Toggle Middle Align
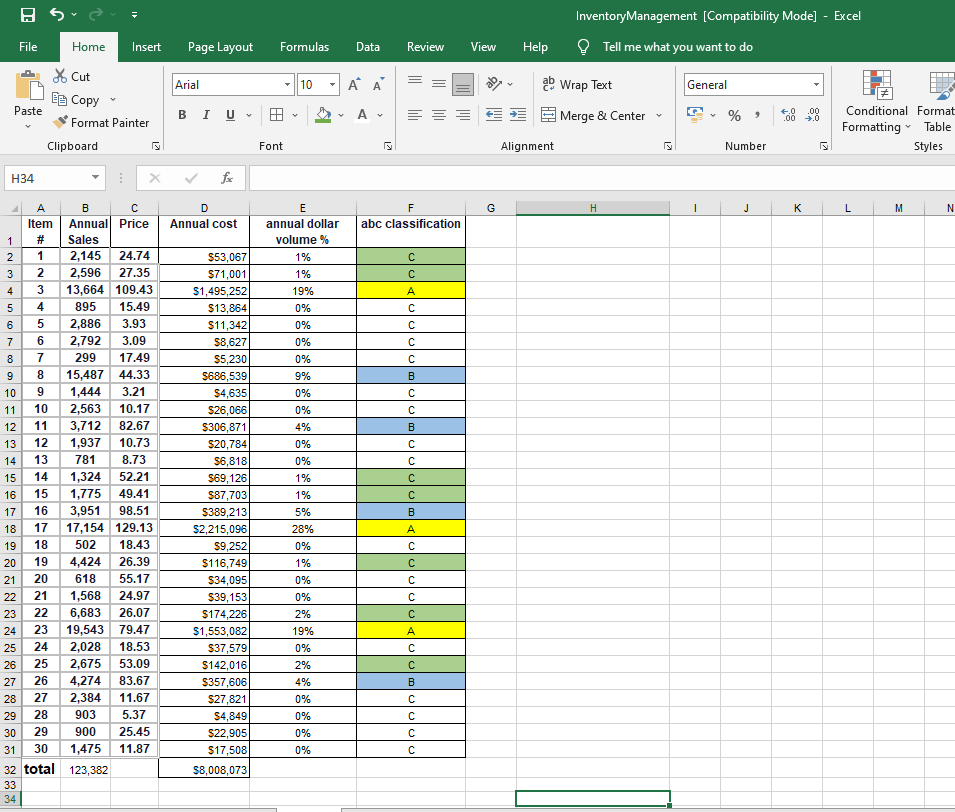The image size is (955, 812). [439, 84]
